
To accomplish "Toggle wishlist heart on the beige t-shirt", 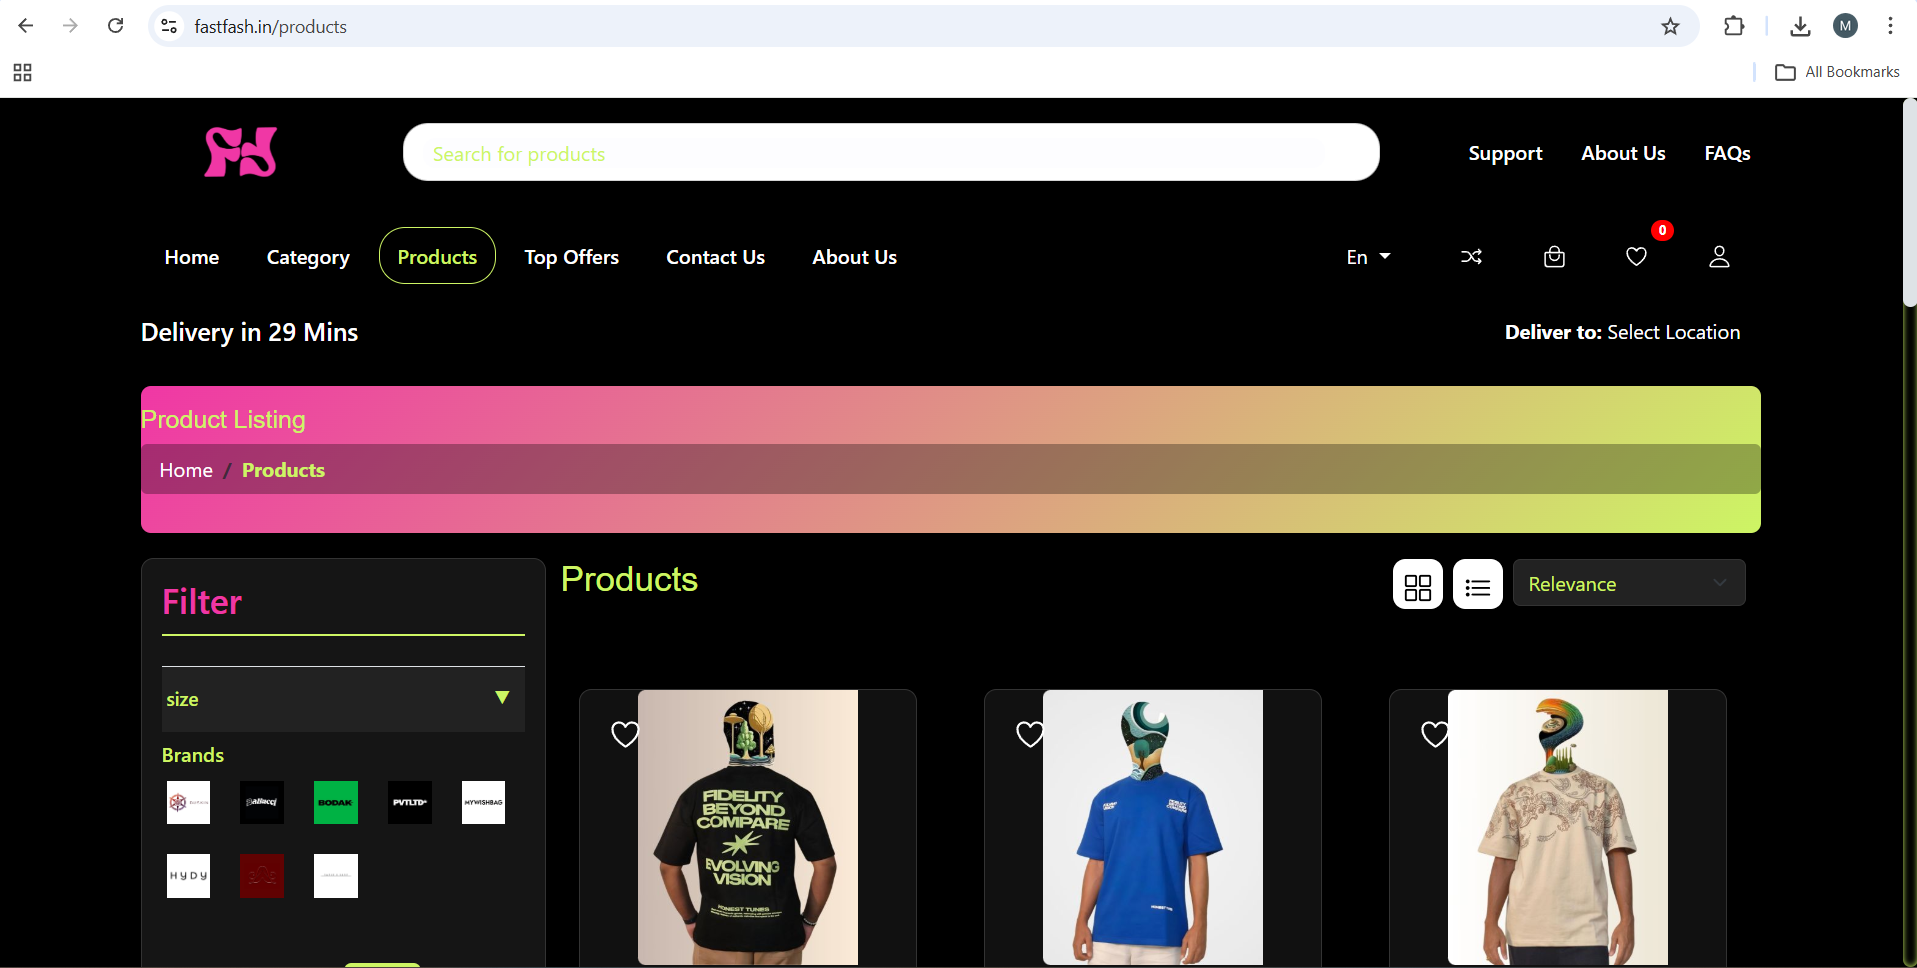I will point(1435,734).
